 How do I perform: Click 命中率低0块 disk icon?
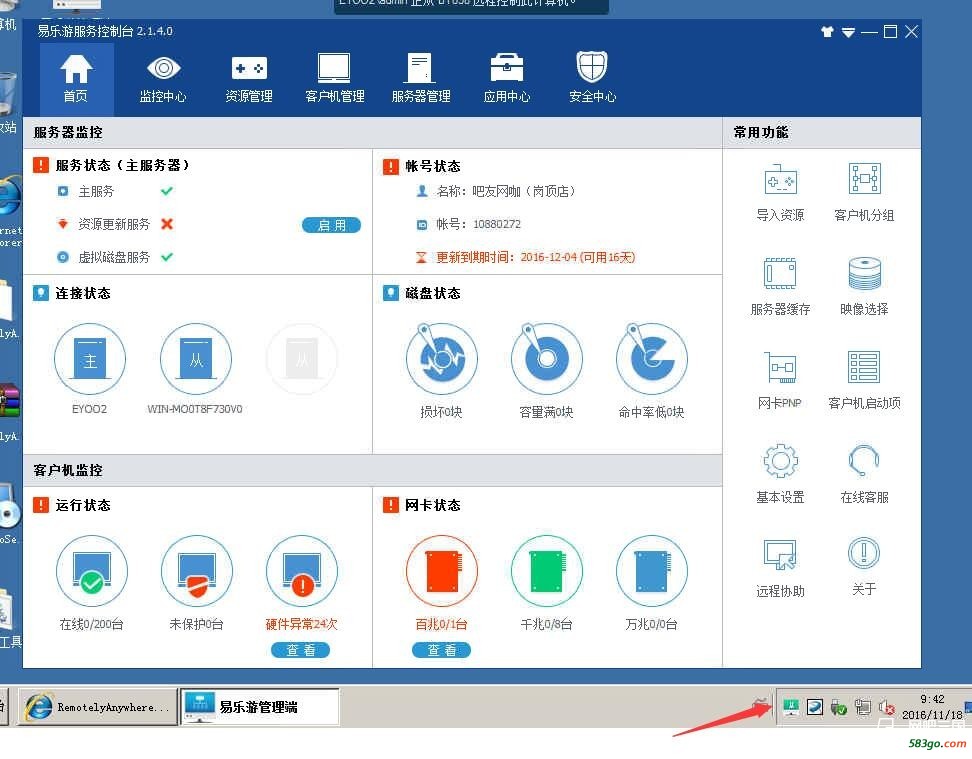pos(652,359)
